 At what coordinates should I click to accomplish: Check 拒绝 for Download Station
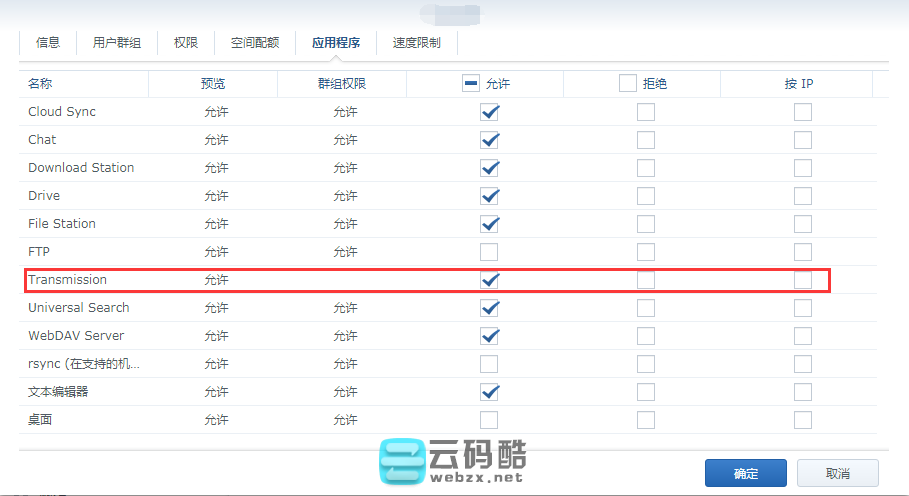[646, 168]
